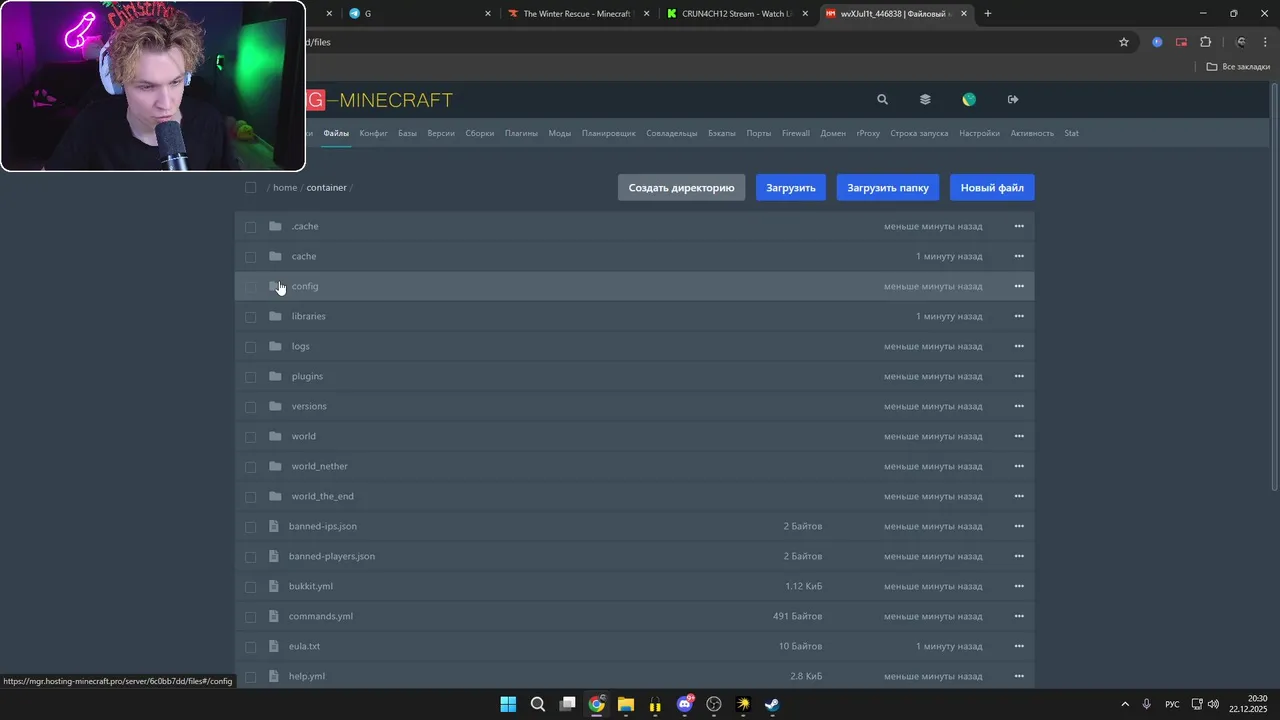Open the container breadcrumb link
This screenshot has width=1280, height=720.
point(326,187)
